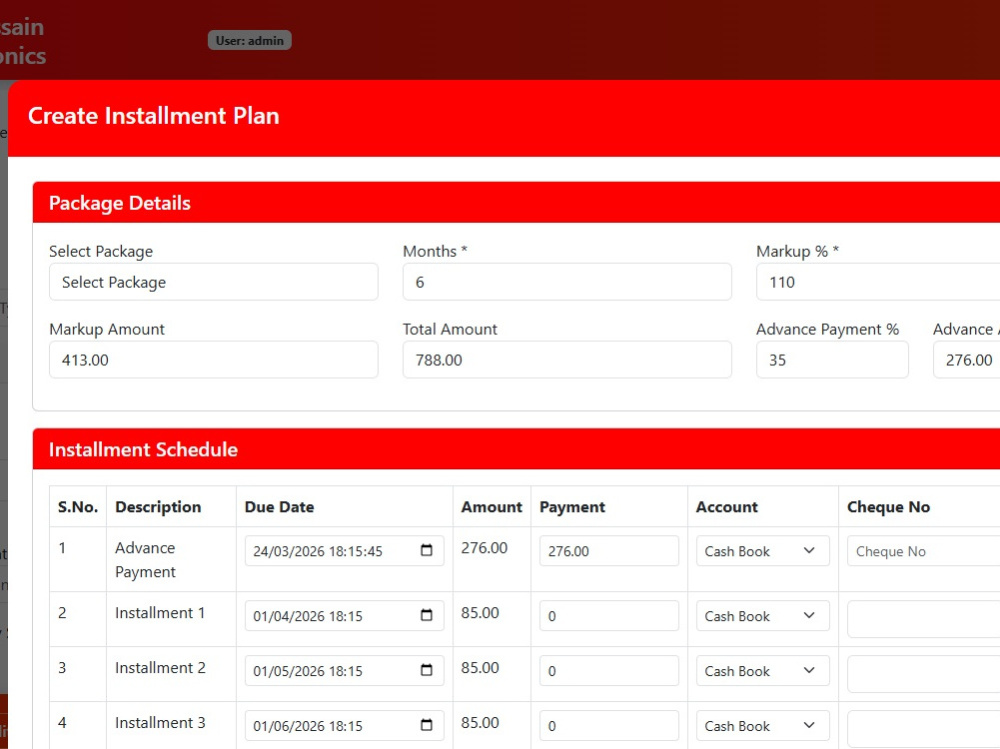1000x749 pixels.
Task: Click amount 85.00 in Installment 3 row
Action: (480, 722)
